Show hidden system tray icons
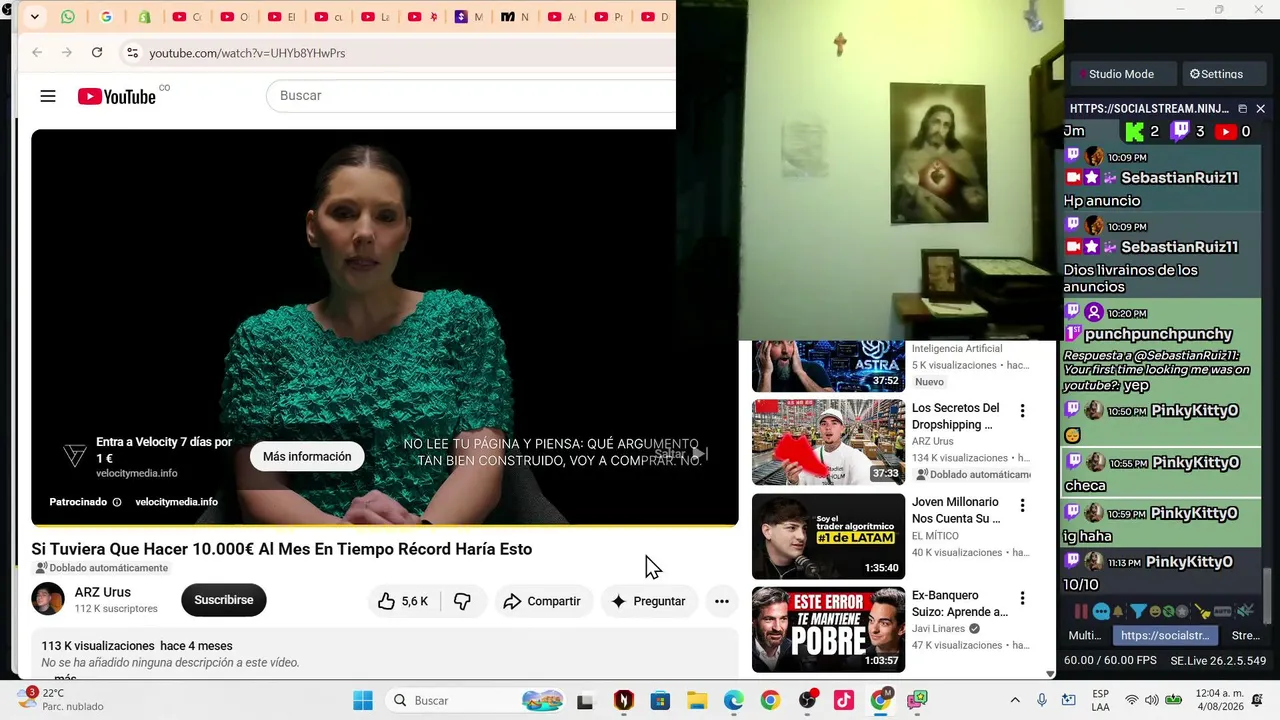This screenshot has width=1280, height=720. (x=1015, y=700)
